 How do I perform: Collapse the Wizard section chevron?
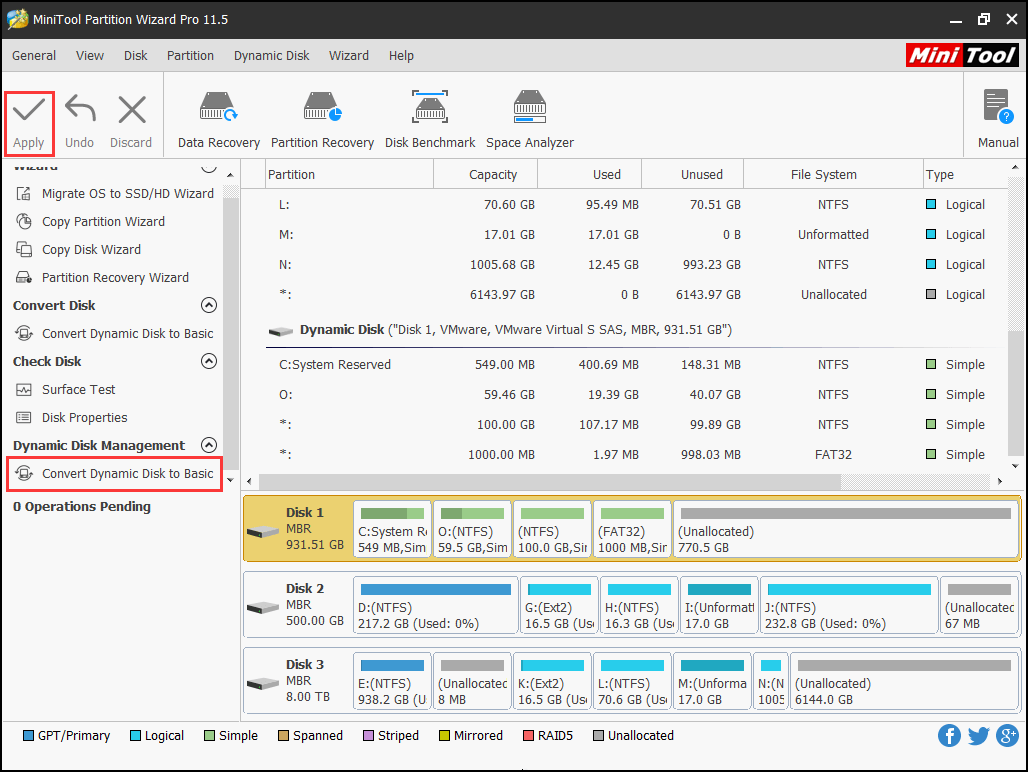point(208,168)
